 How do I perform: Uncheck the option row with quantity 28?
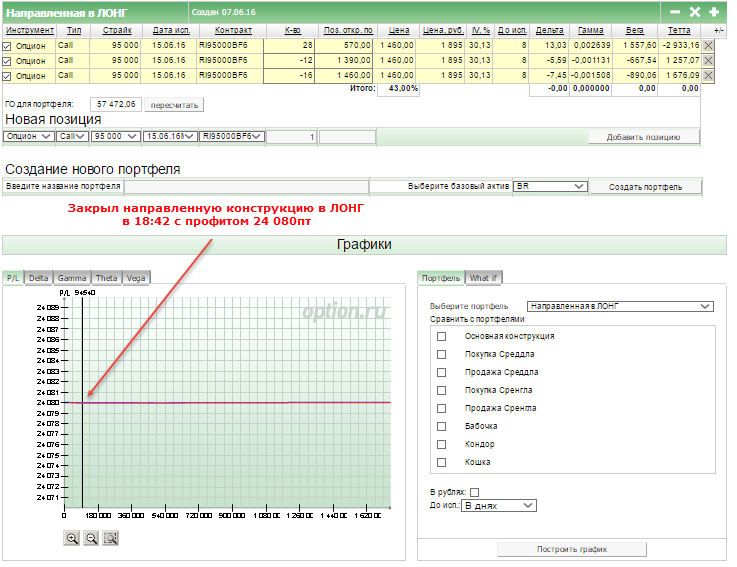coord(7,46)
